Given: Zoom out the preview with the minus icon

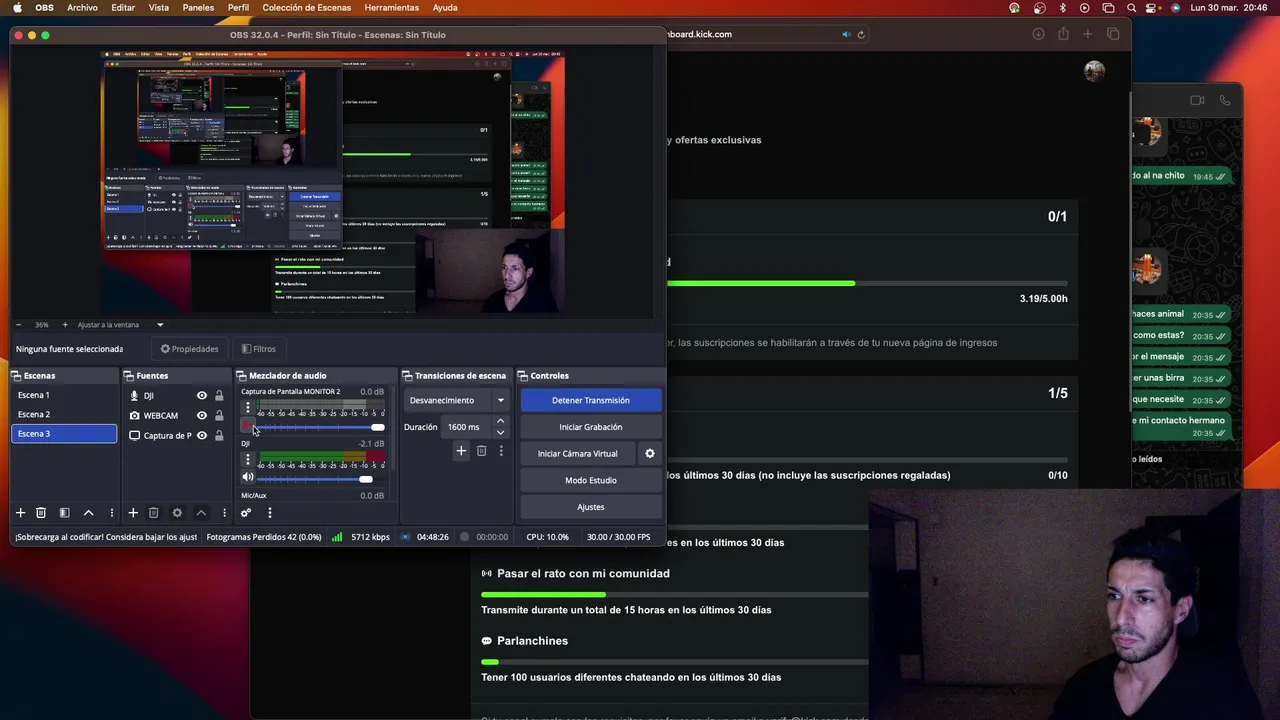Looking at the screenshot, I should click(x=20, y=325).
